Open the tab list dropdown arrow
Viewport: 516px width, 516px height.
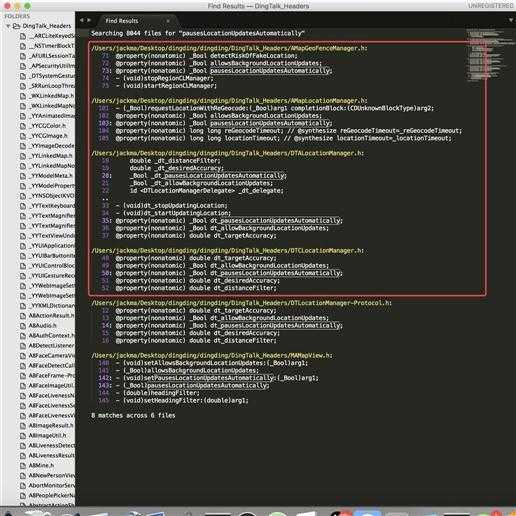click(510, 20)
